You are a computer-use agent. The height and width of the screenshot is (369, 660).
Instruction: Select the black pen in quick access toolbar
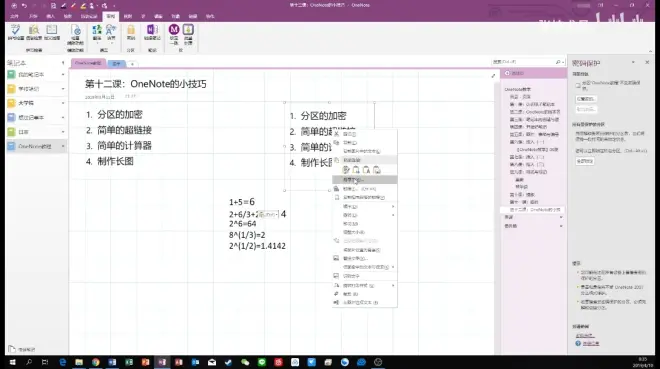(64, 5)
